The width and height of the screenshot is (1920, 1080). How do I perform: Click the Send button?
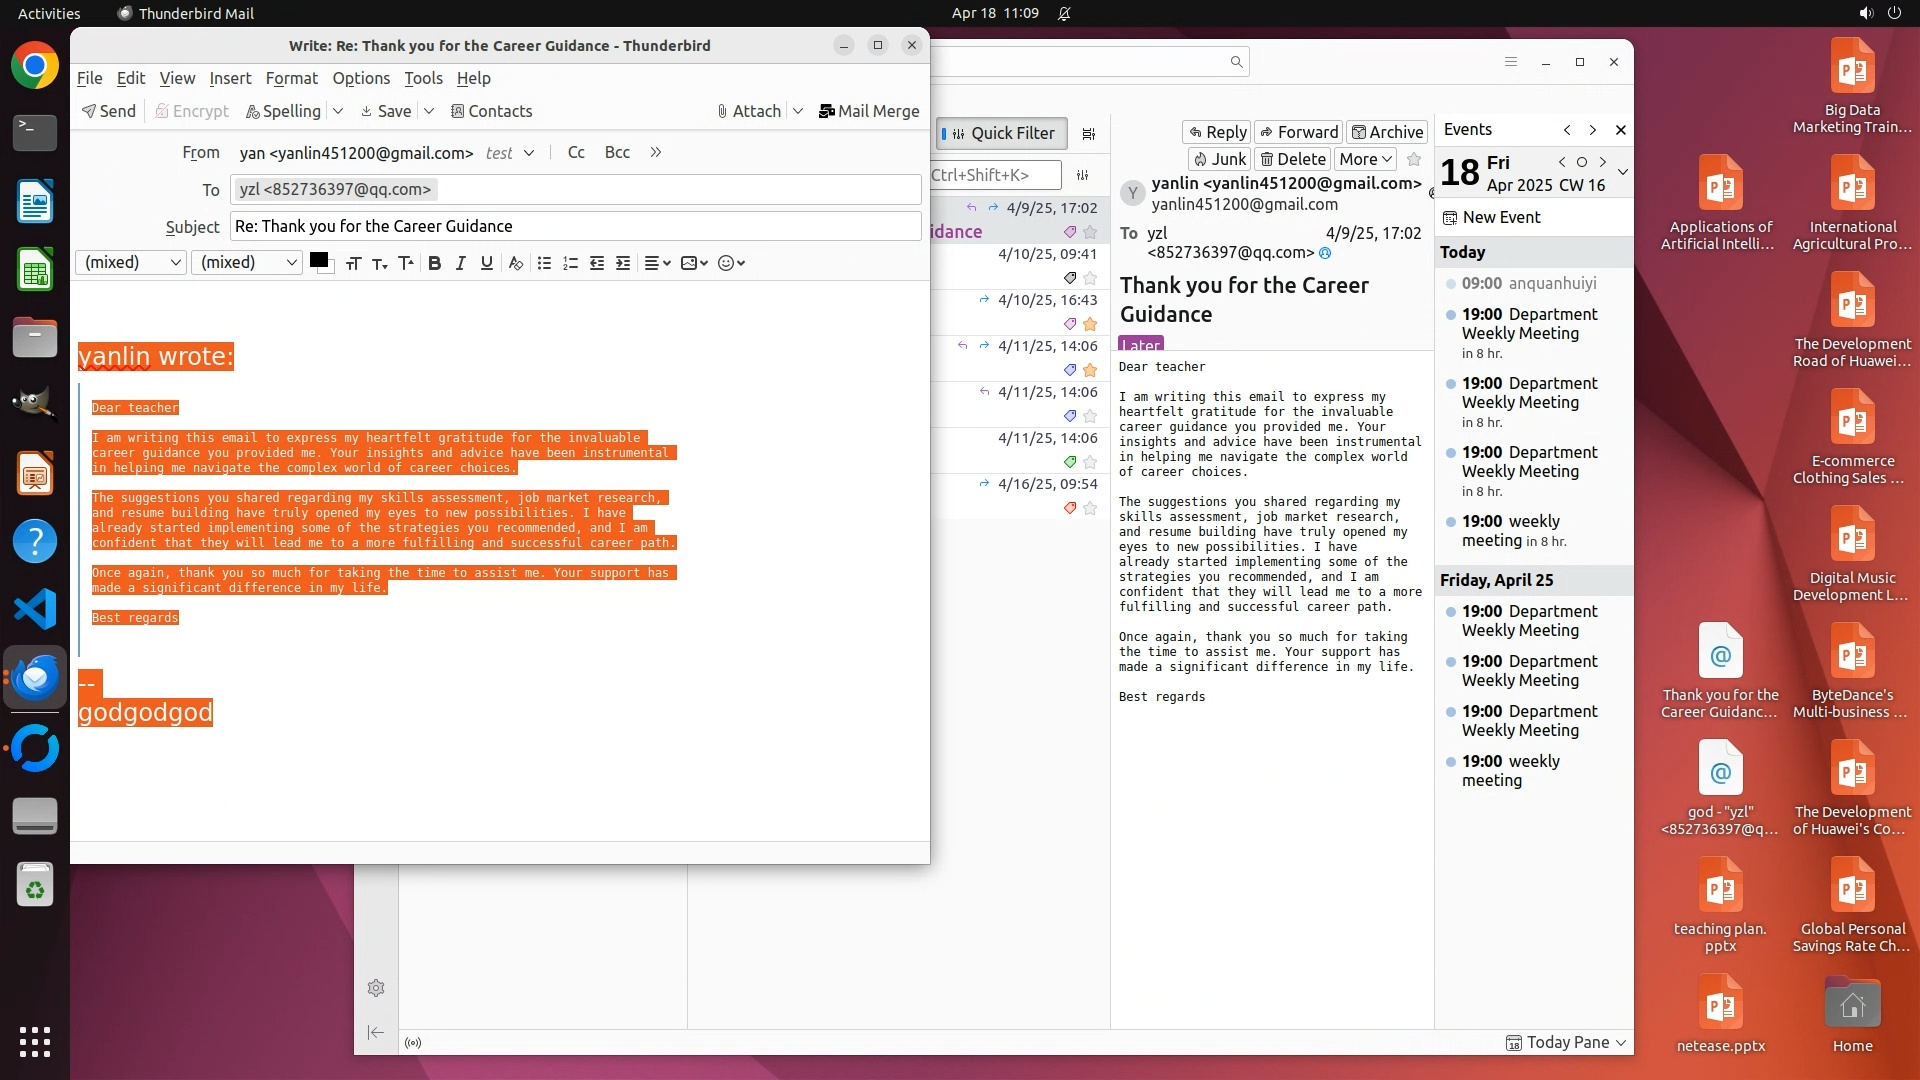pyautogui.click(x=109, y=111)
